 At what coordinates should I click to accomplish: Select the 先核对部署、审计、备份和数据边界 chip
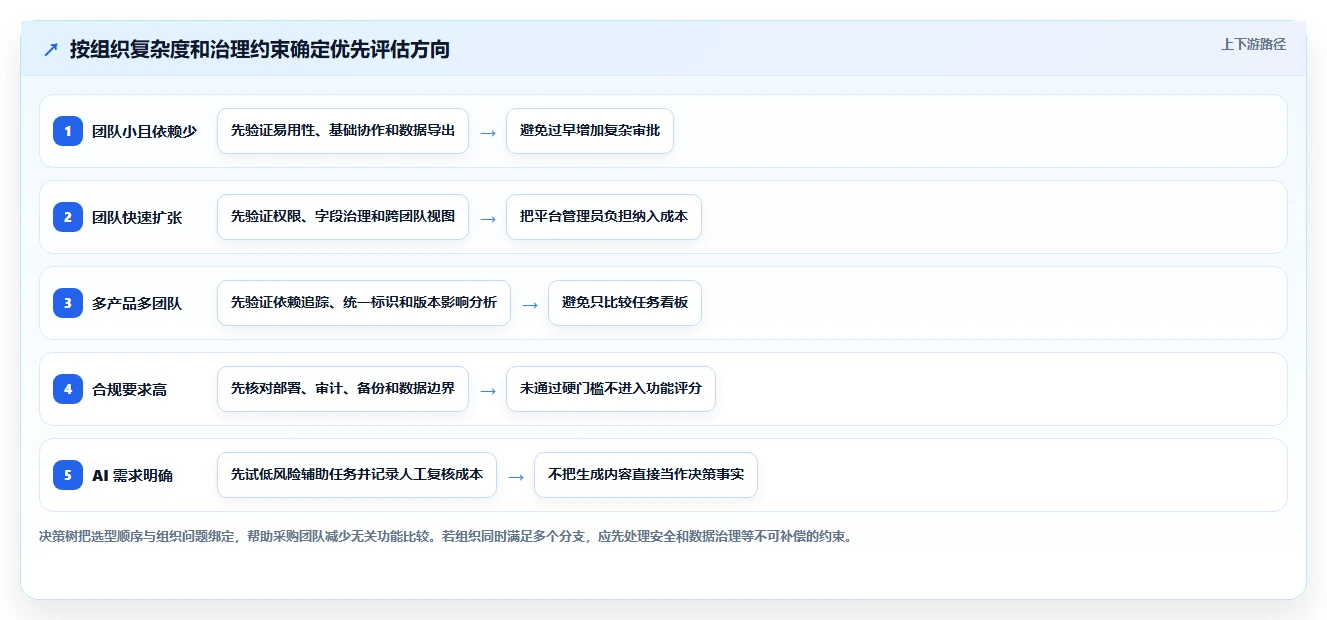(x=343, y=389)
